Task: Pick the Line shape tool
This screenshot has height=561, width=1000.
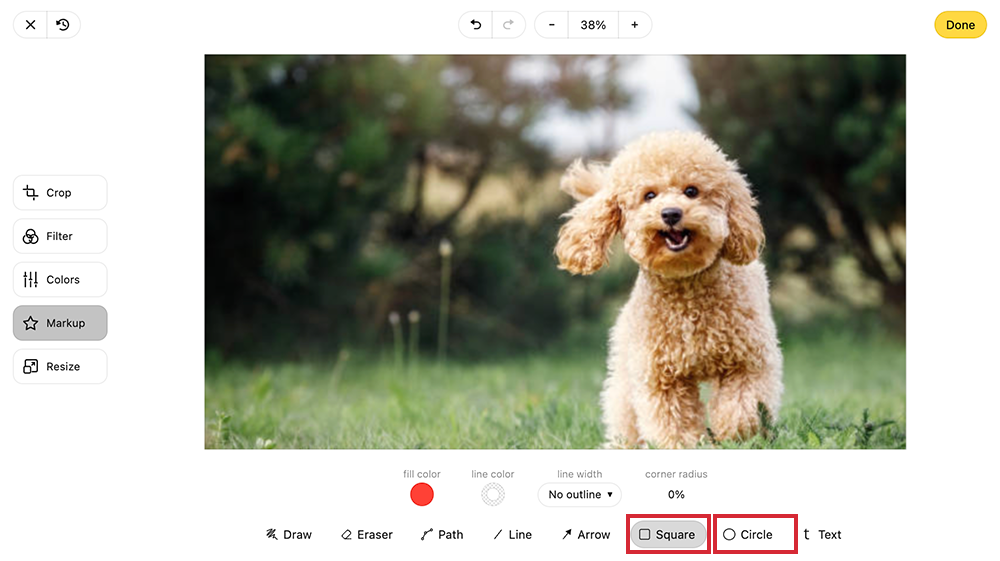Action: point(512,535)
